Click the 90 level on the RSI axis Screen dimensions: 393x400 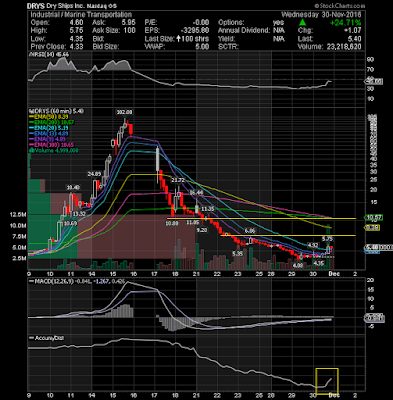click(370, 59)
